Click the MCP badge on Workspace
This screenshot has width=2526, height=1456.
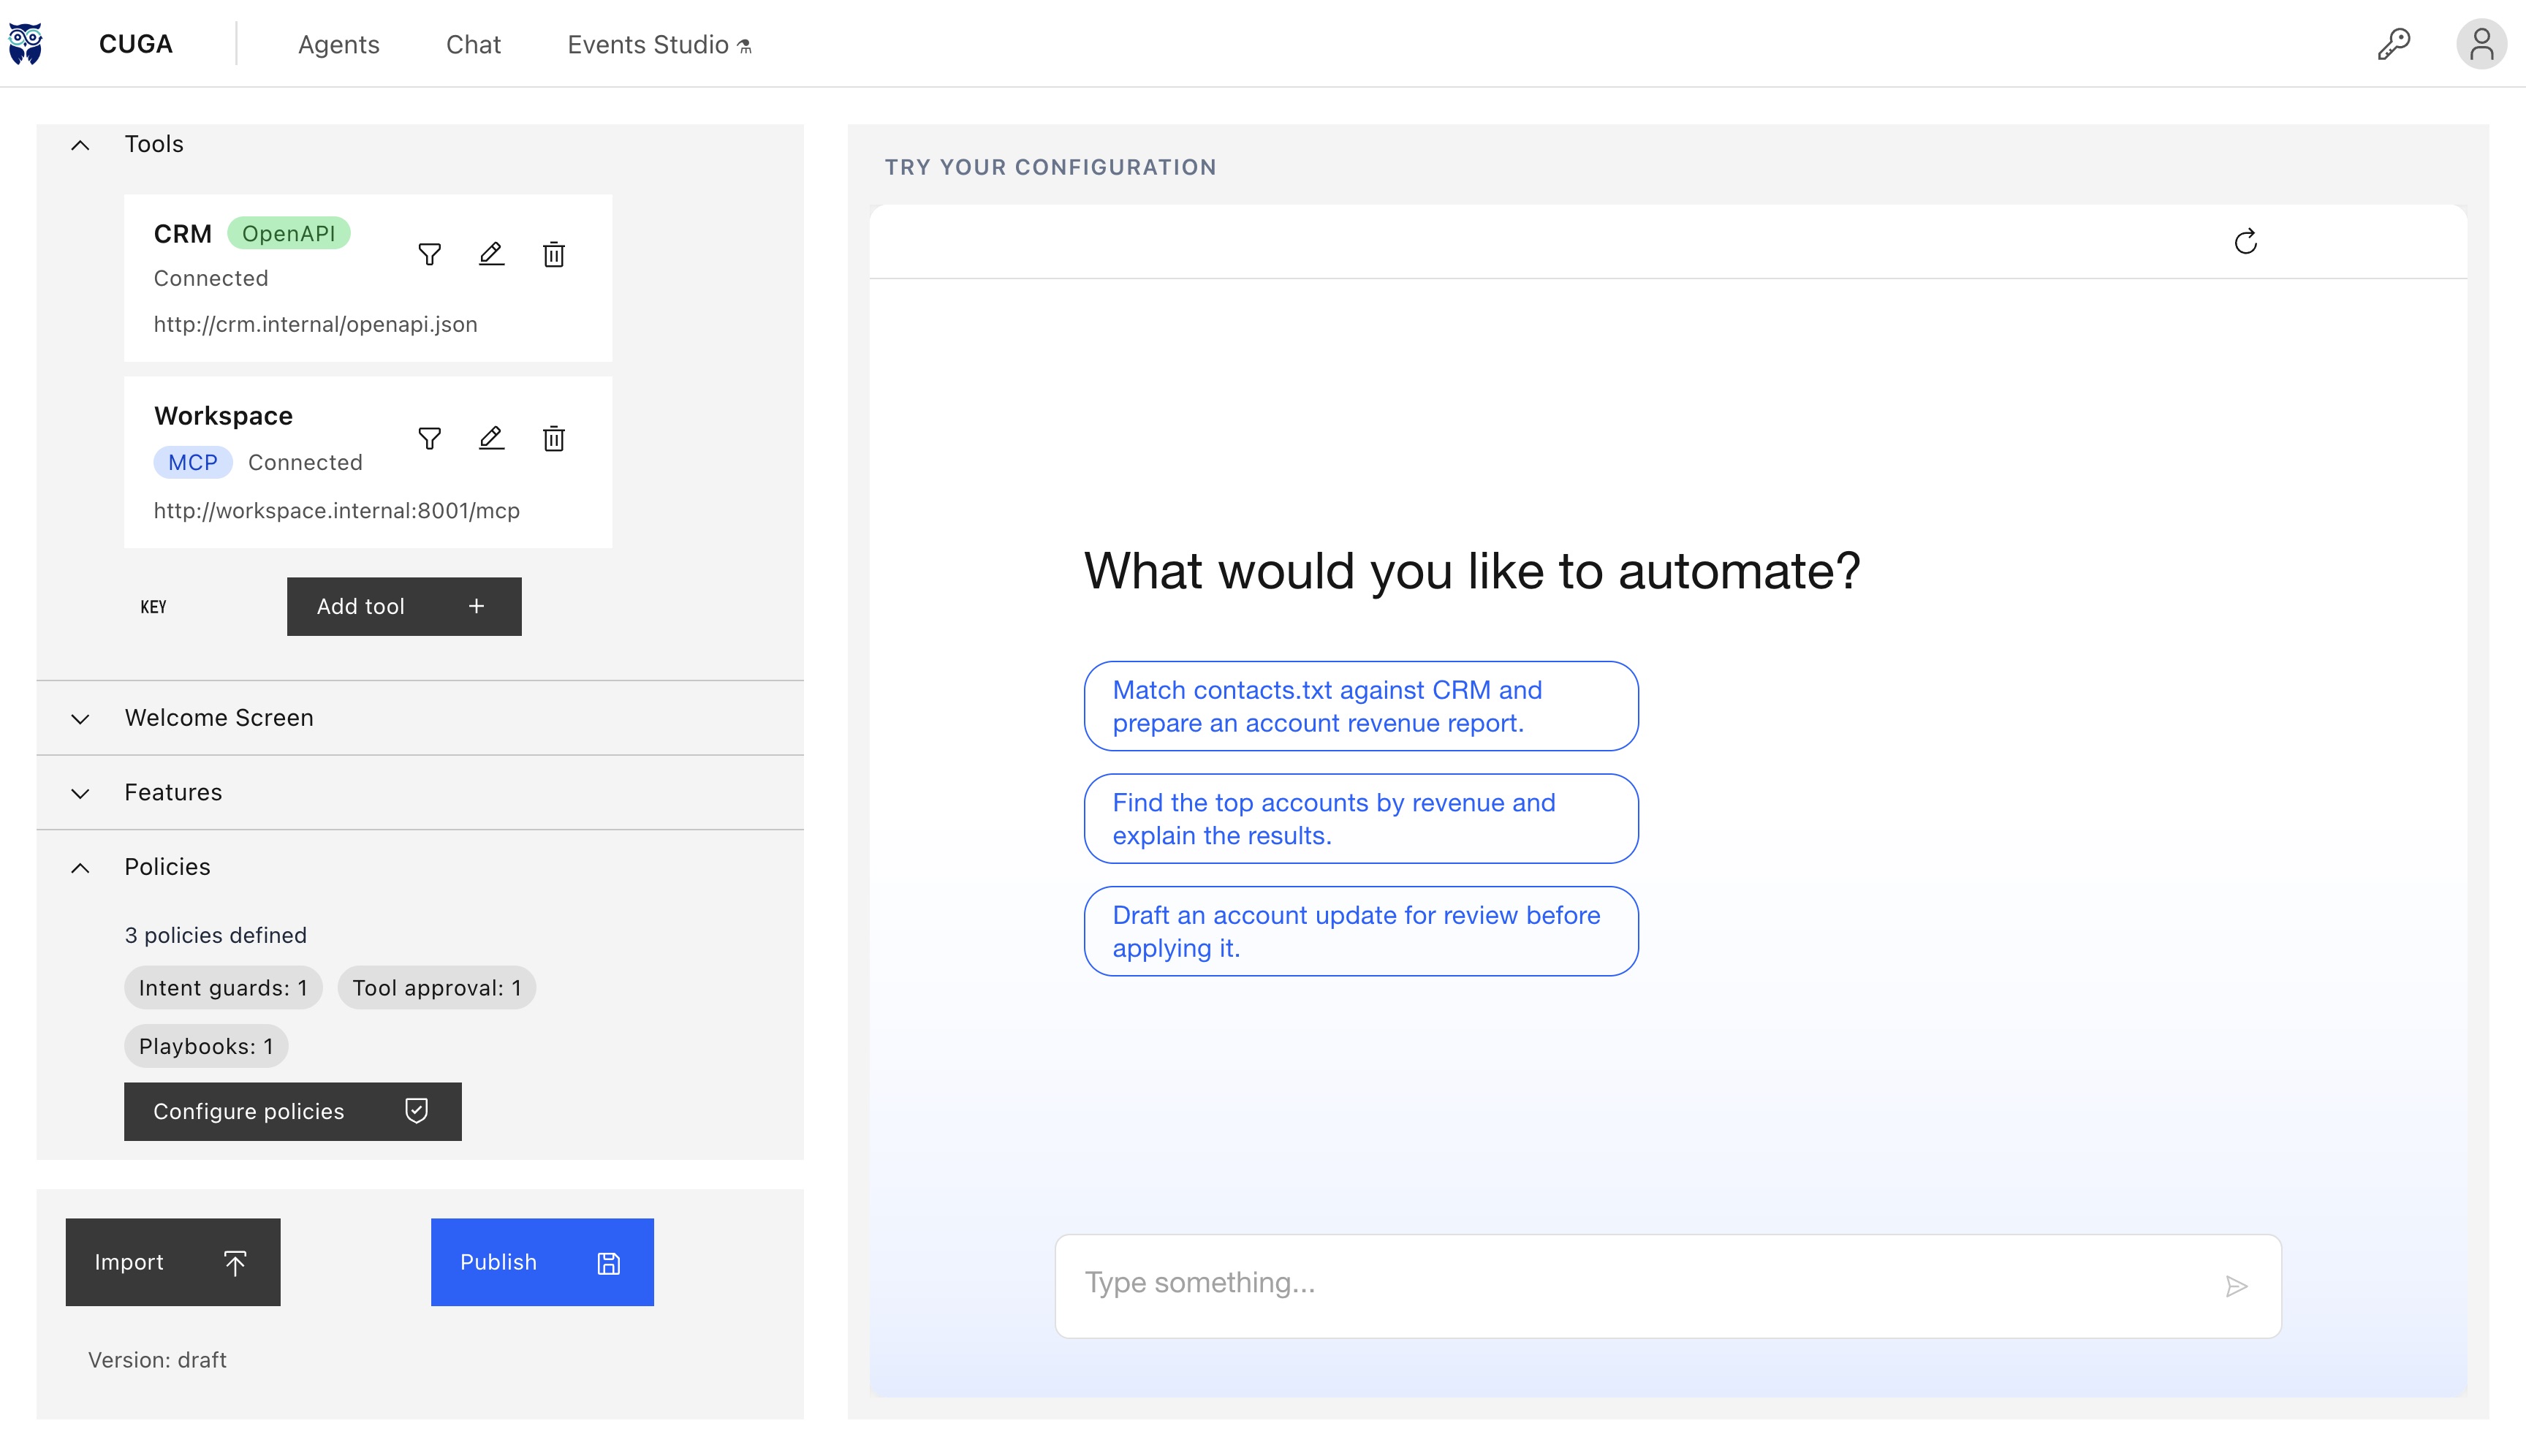tap(193, 462)
